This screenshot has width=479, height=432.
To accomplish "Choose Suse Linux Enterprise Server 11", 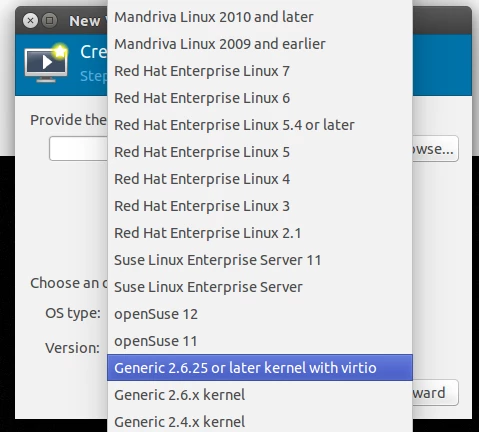I will [x=260, y=260].
